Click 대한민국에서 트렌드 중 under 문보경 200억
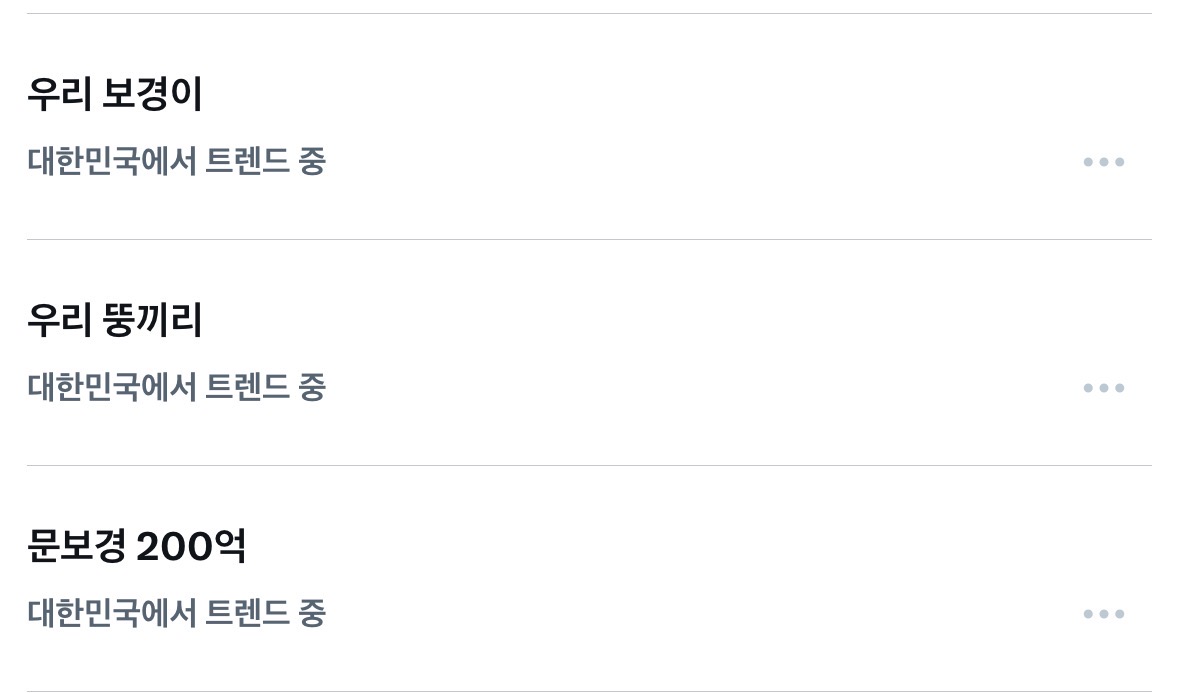The height and width of the screenshot is (693, 1179). pos(176,614)
